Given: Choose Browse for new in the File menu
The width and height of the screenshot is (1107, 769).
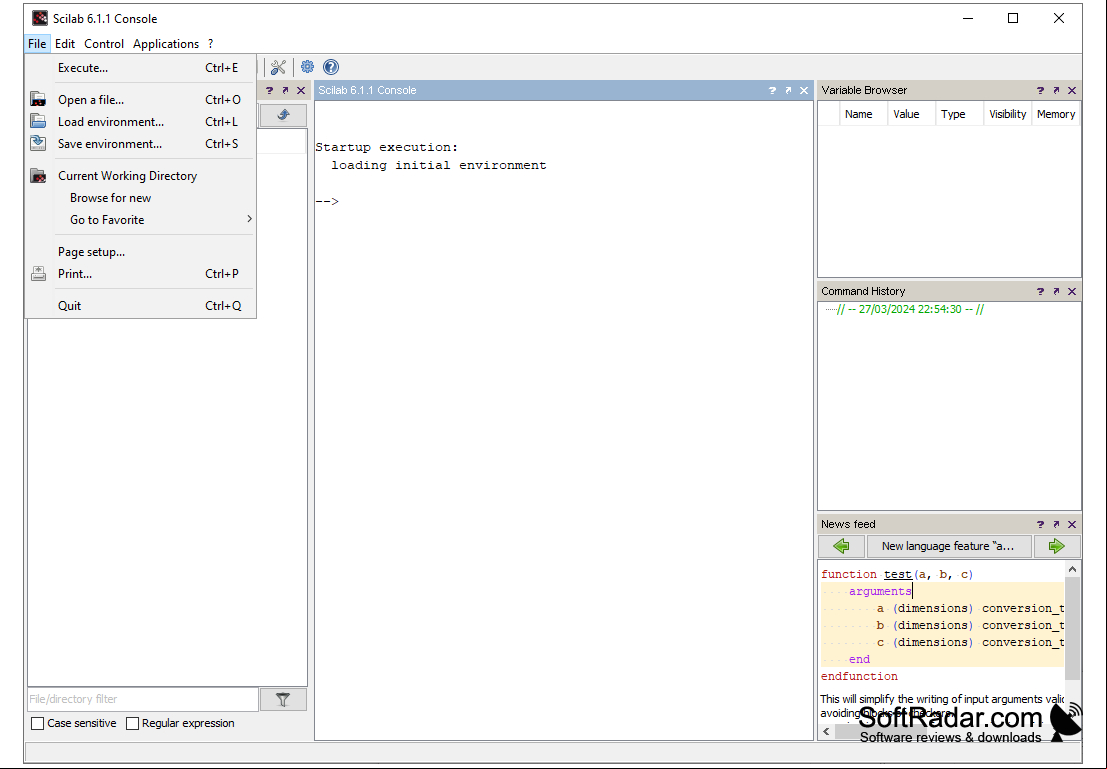Looking at the screenshot, I should pos(140,198).
